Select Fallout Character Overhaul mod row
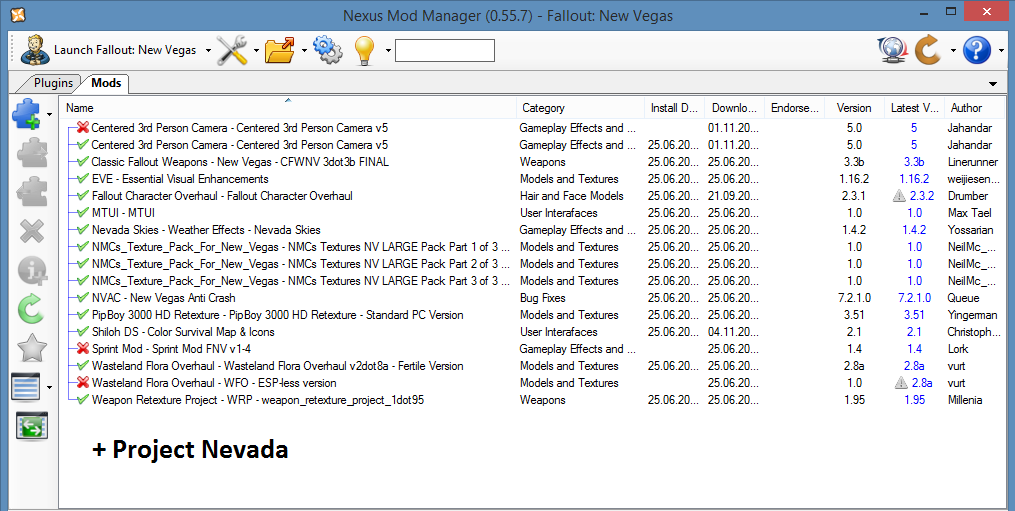 pos(531,196)
